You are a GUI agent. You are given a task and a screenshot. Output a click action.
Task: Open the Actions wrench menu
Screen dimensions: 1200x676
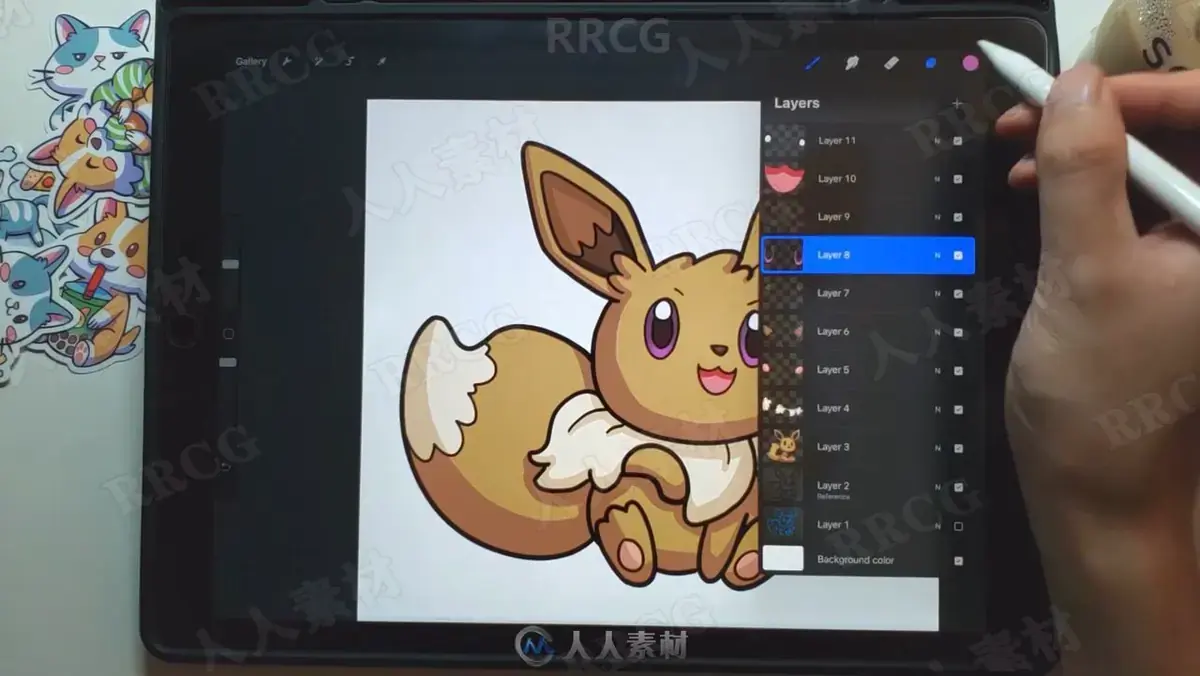click(x=287, y=62)
